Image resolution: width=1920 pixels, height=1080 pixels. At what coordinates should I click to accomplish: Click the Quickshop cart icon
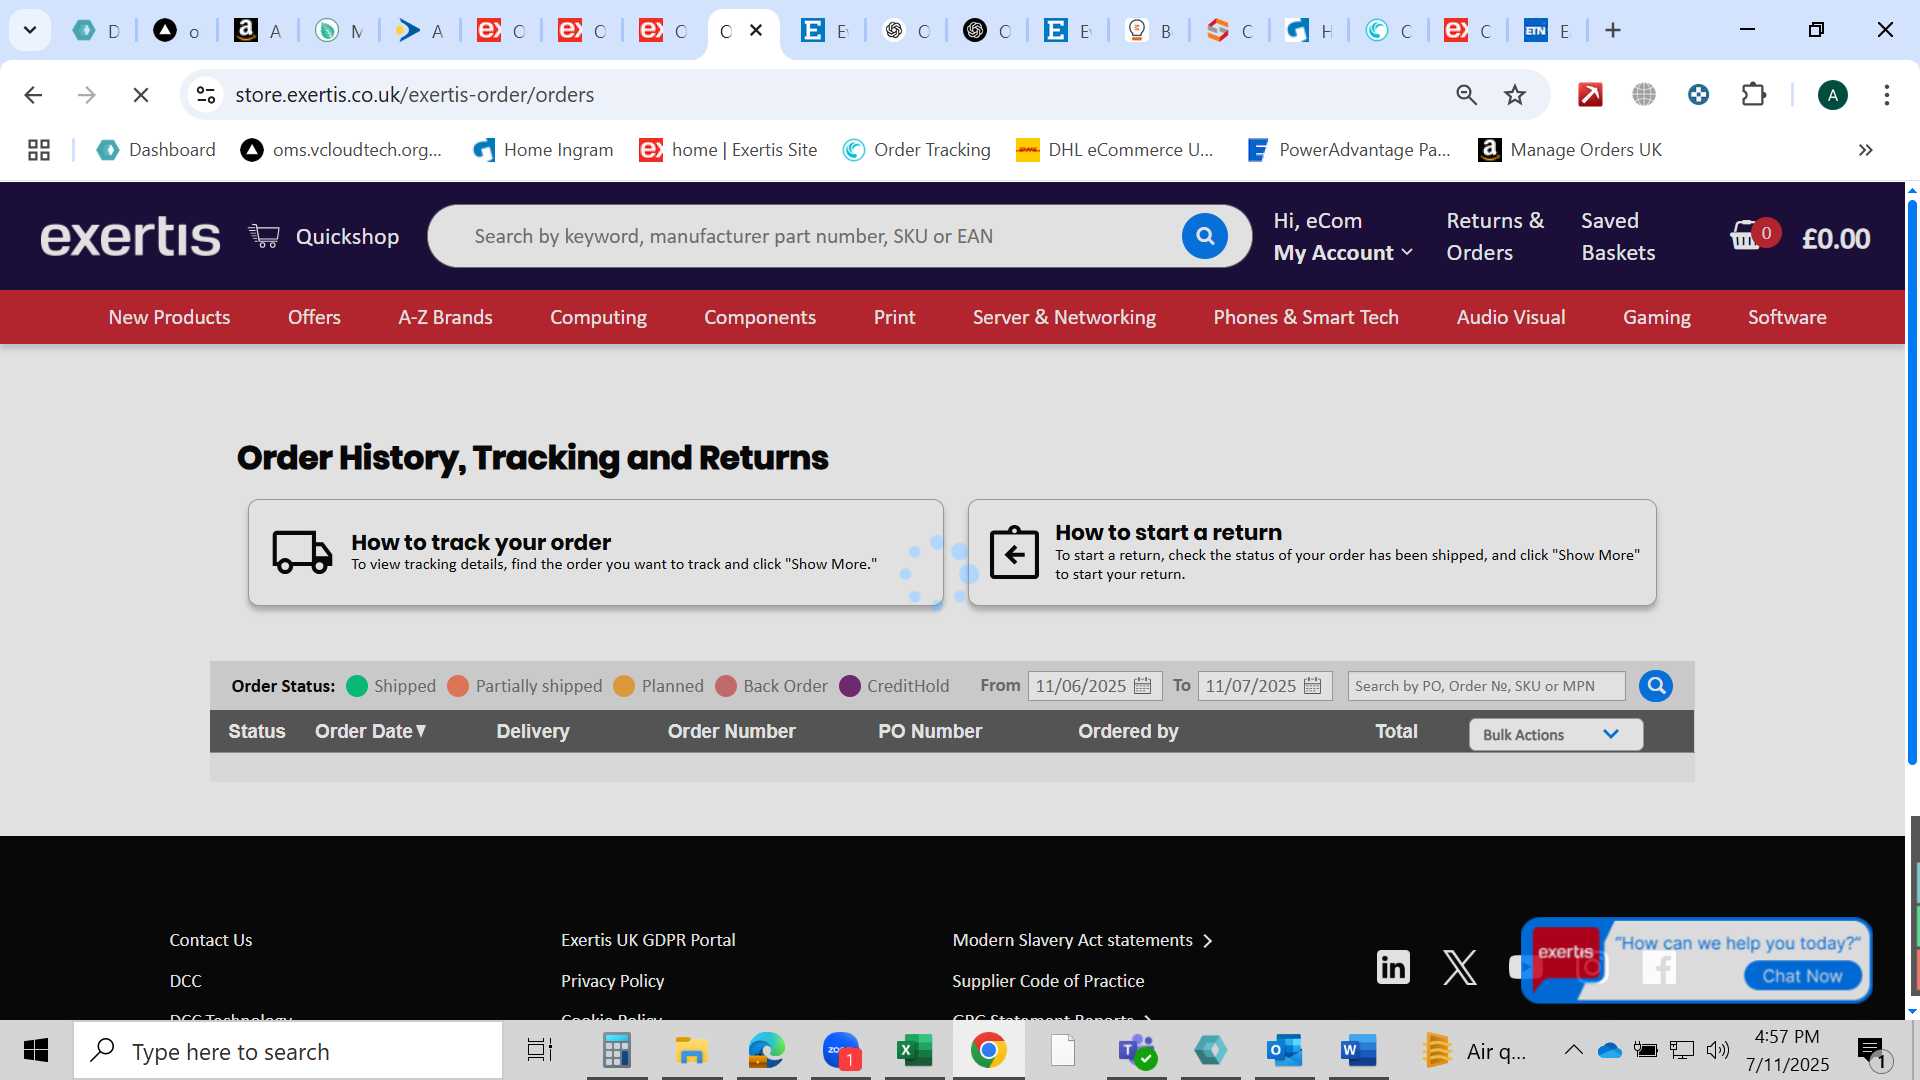click(x=264, y=236)
